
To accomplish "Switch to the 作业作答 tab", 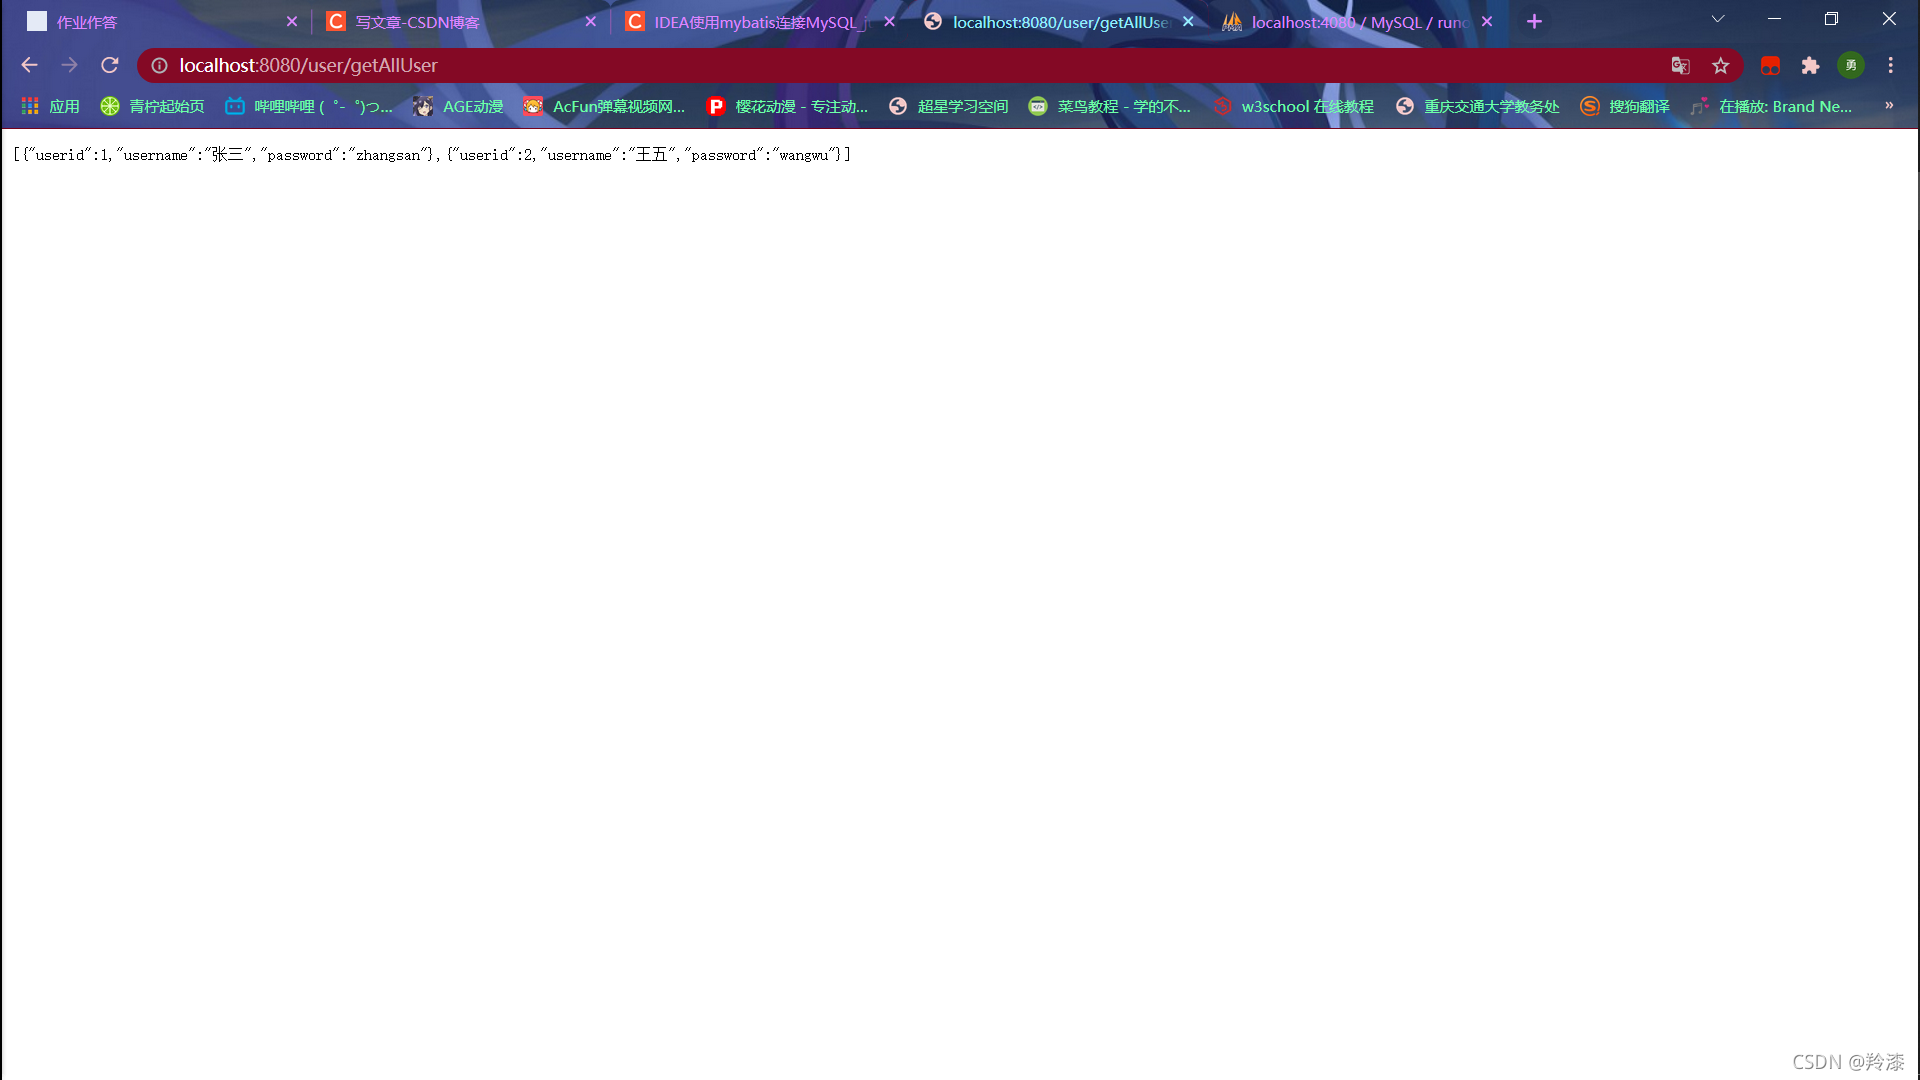I will coord(160,21).
